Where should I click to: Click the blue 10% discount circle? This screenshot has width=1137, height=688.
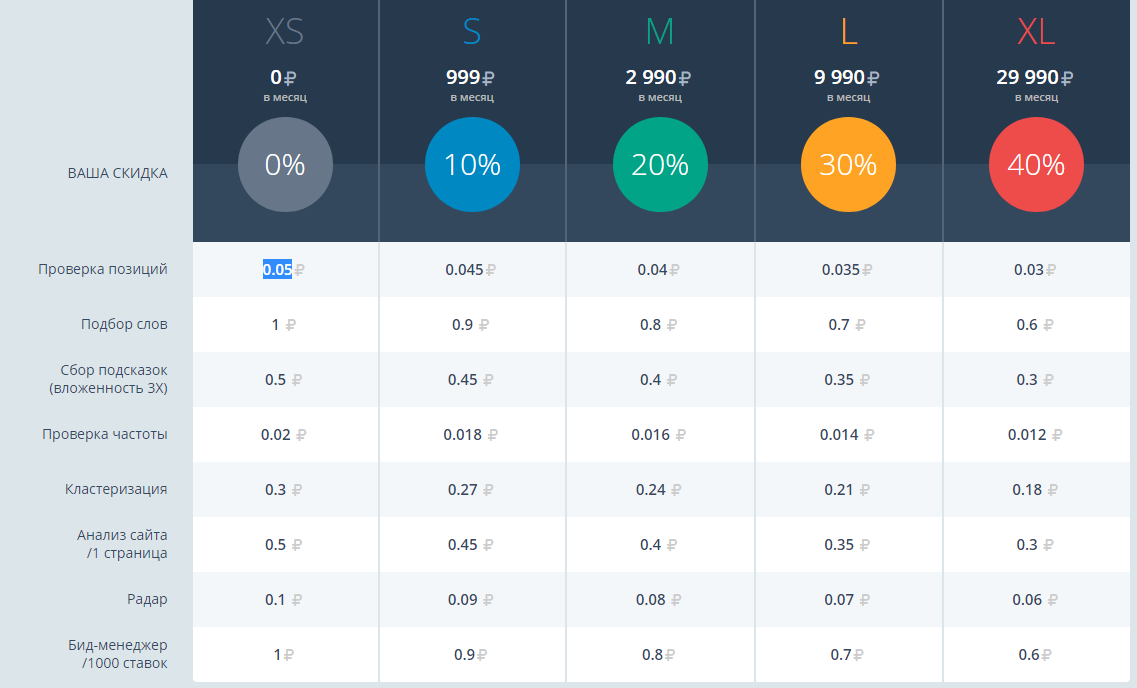click(x=472, y=165)
